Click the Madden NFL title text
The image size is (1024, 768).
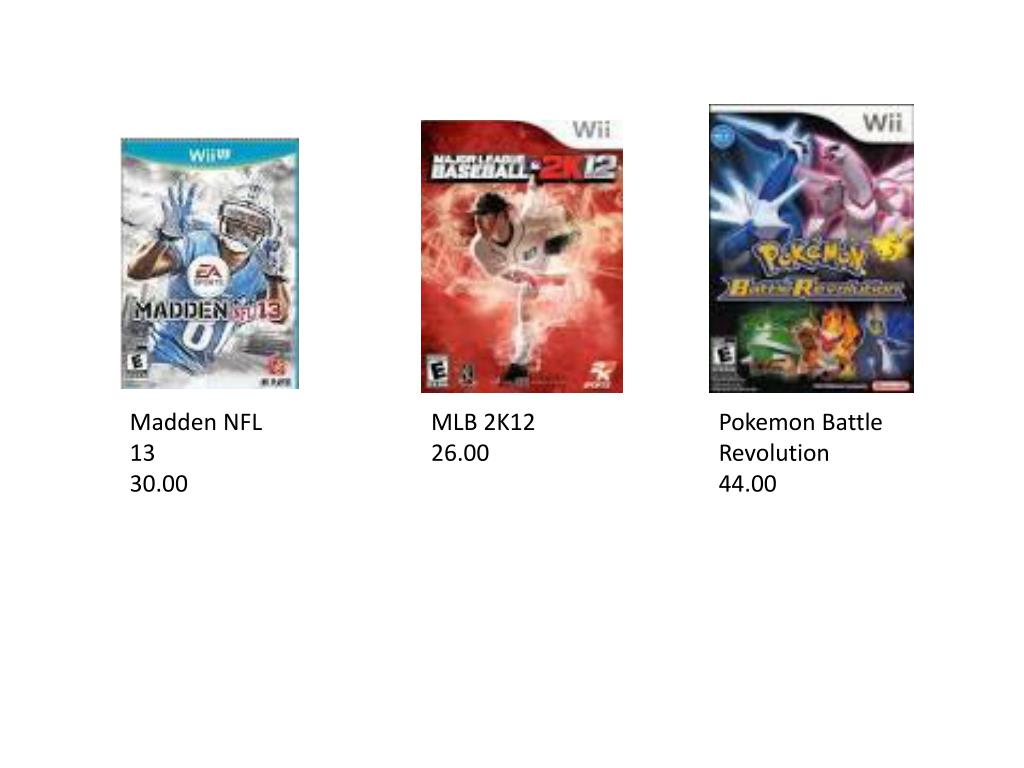click(x=196, y=422)
